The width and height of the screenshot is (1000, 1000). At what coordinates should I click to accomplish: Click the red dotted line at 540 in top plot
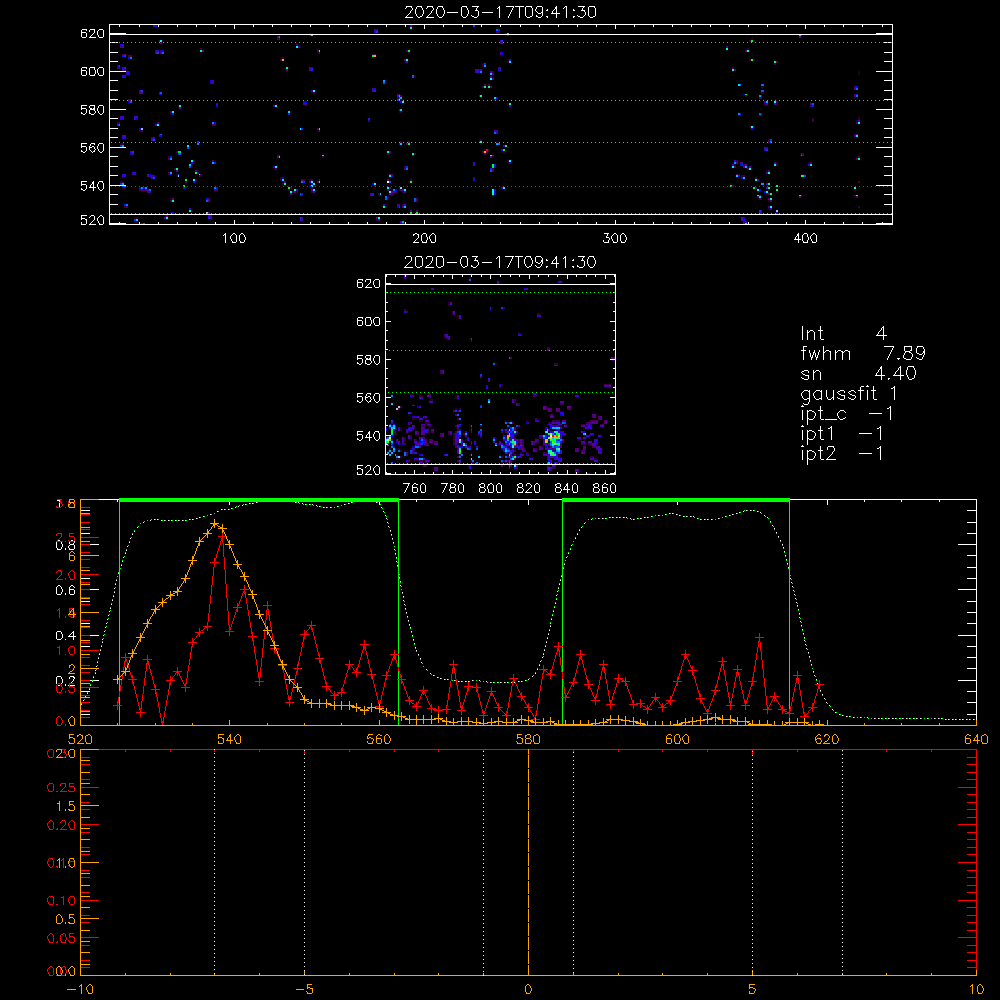pos(501,187)
